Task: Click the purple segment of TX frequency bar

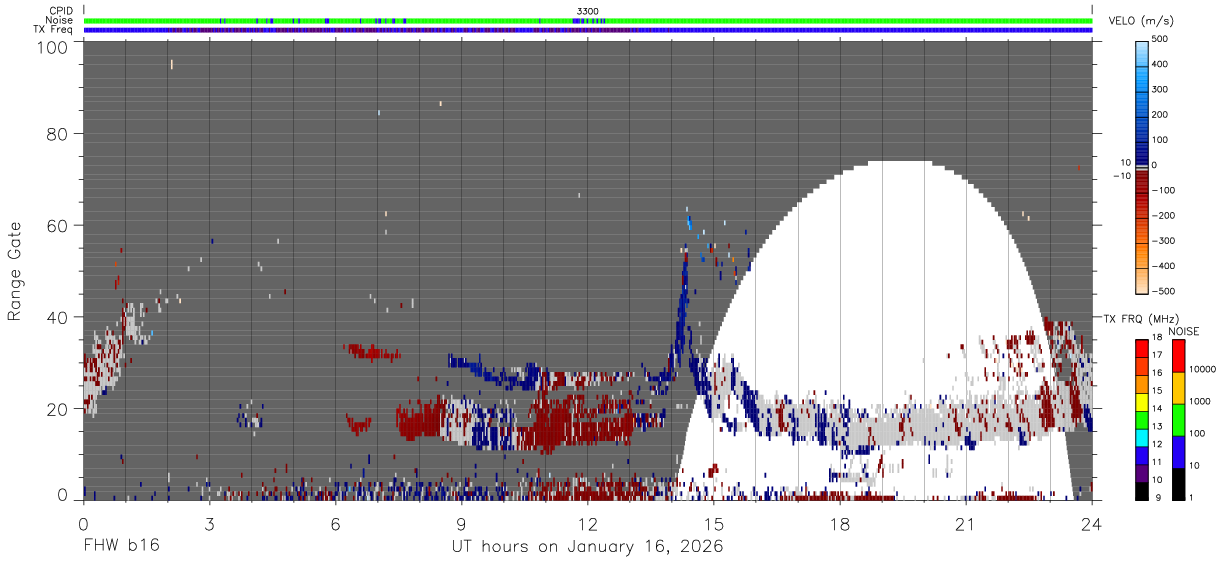Action: tap(1140, 473)
